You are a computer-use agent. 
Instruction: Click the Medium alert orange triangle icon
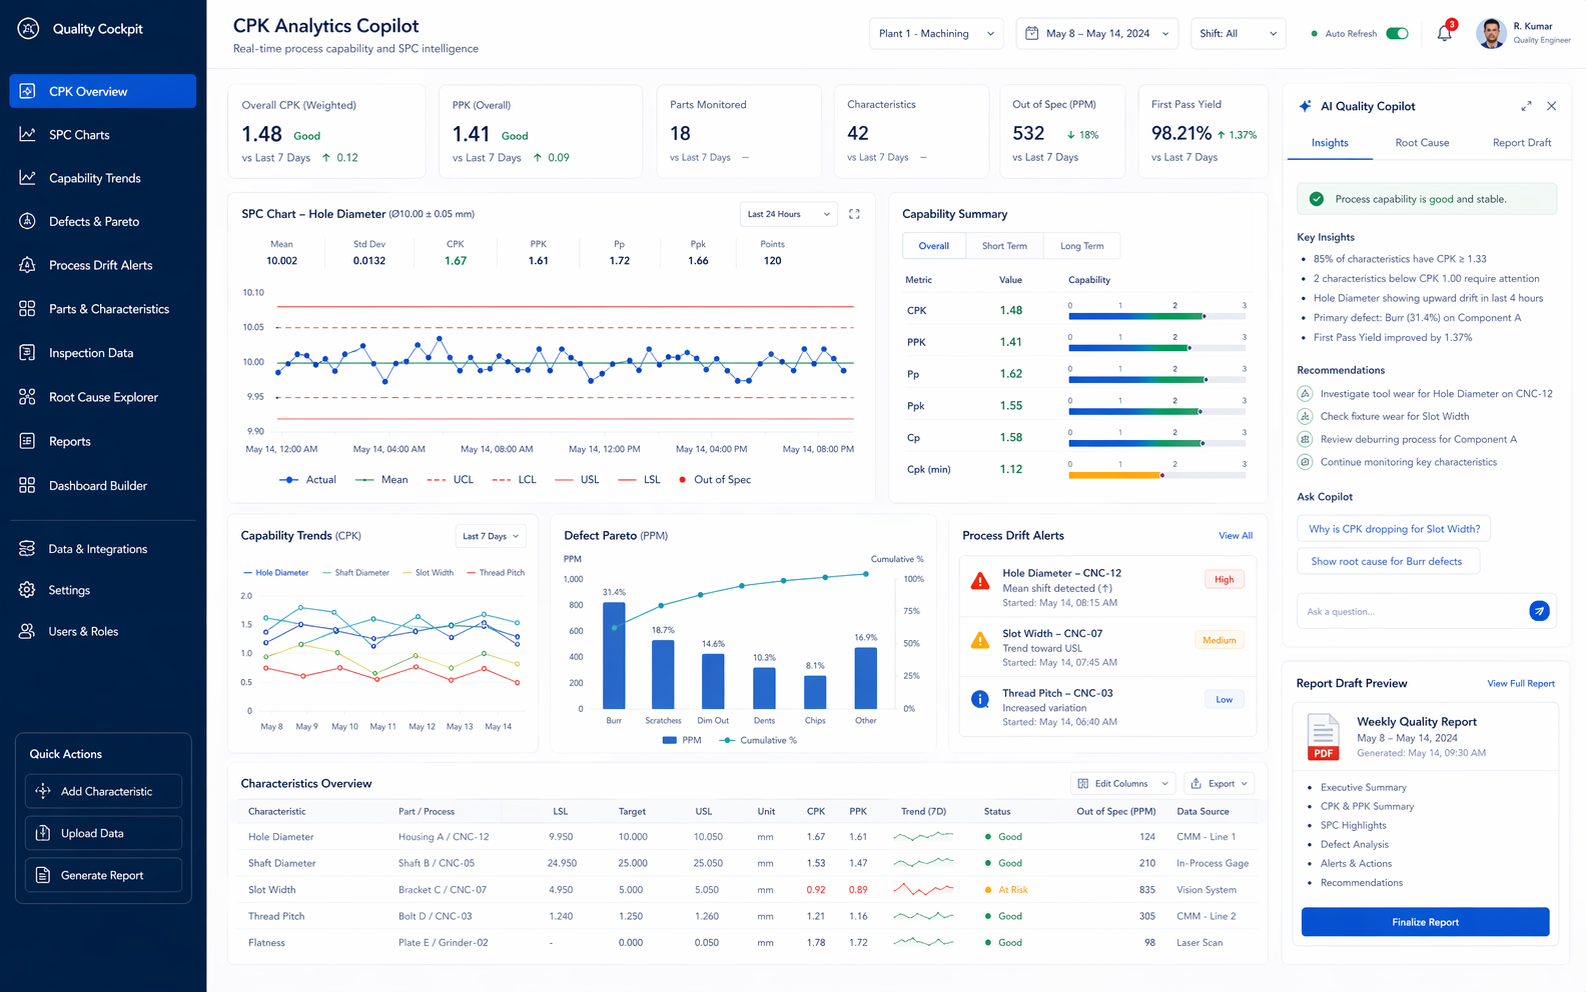pos(980,640)
